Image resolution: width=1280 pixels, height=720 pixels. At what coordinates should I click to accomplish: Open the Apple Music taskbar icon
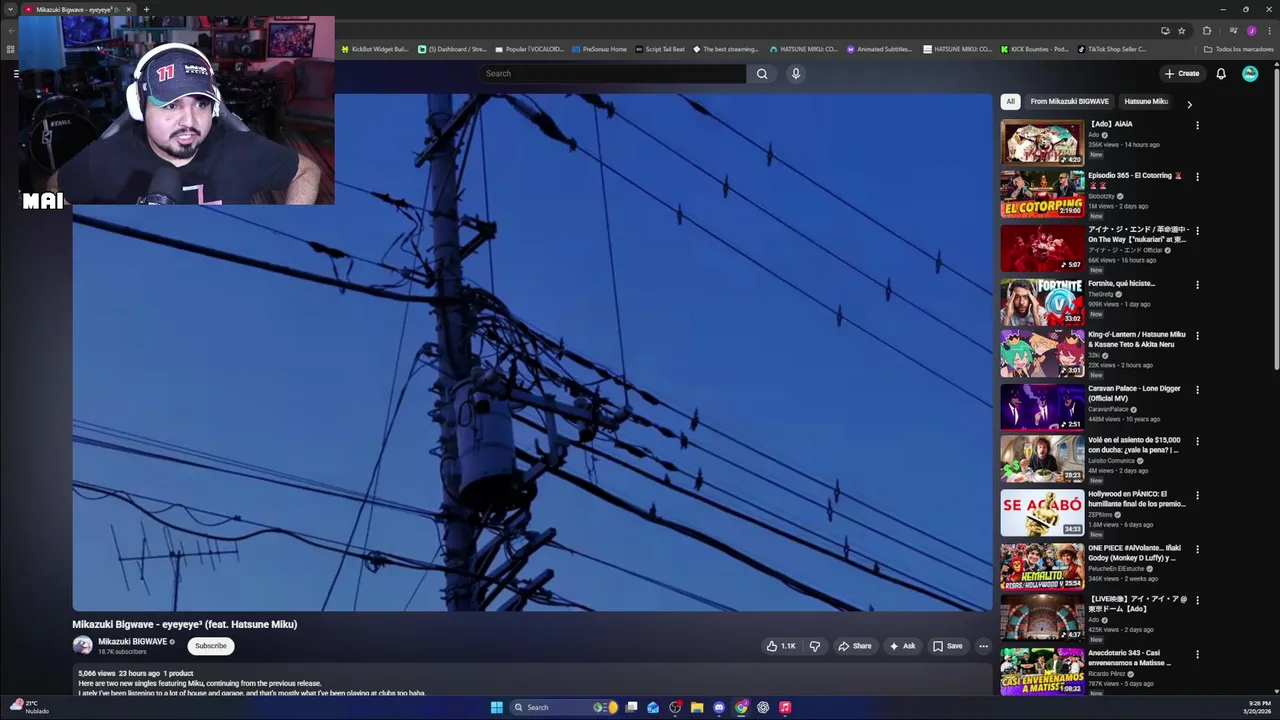coord(785,707)
